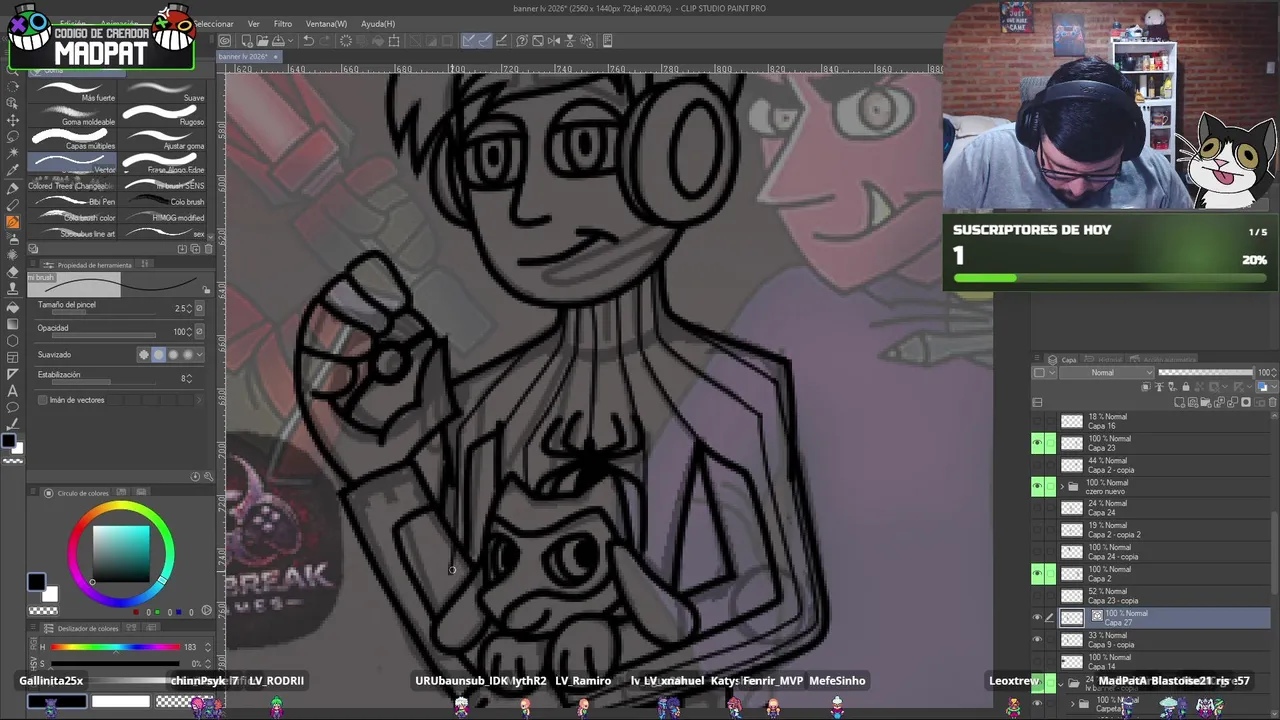Toggle visibility eye of Capa 2
Screen dimensions: 1280x720
point(1037,574)
